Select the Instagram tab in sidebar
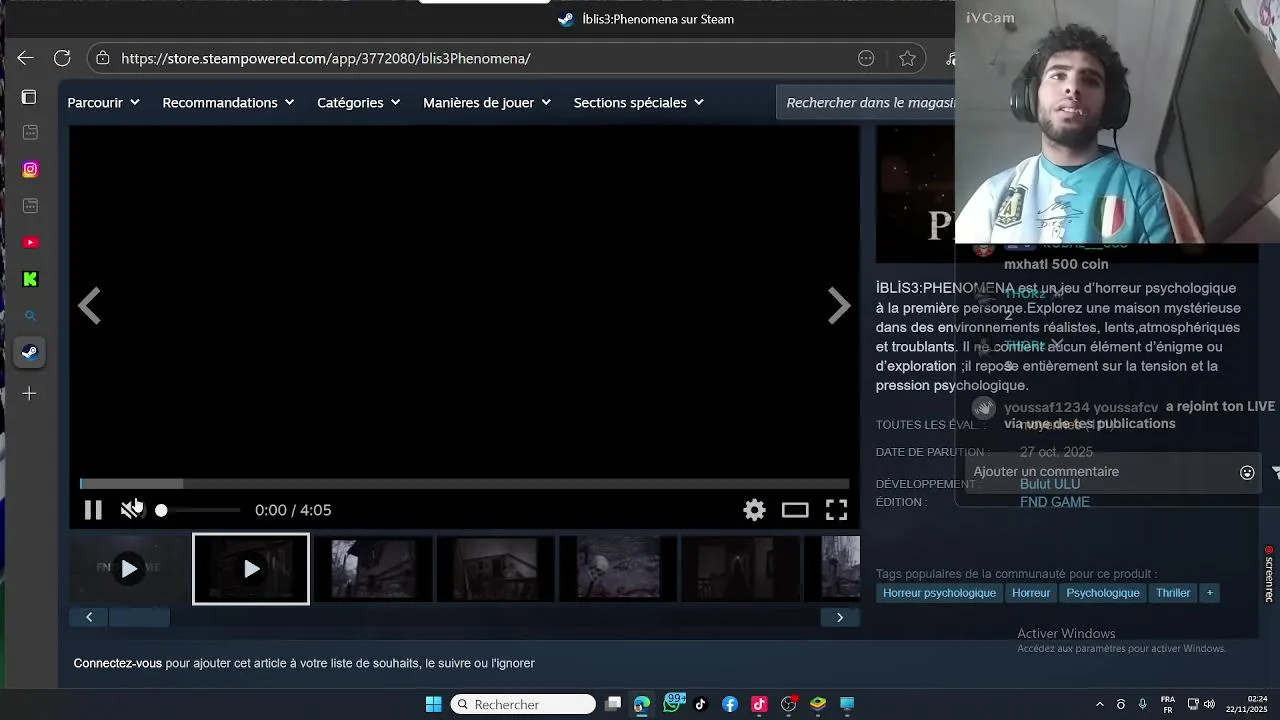 point(30,169)
